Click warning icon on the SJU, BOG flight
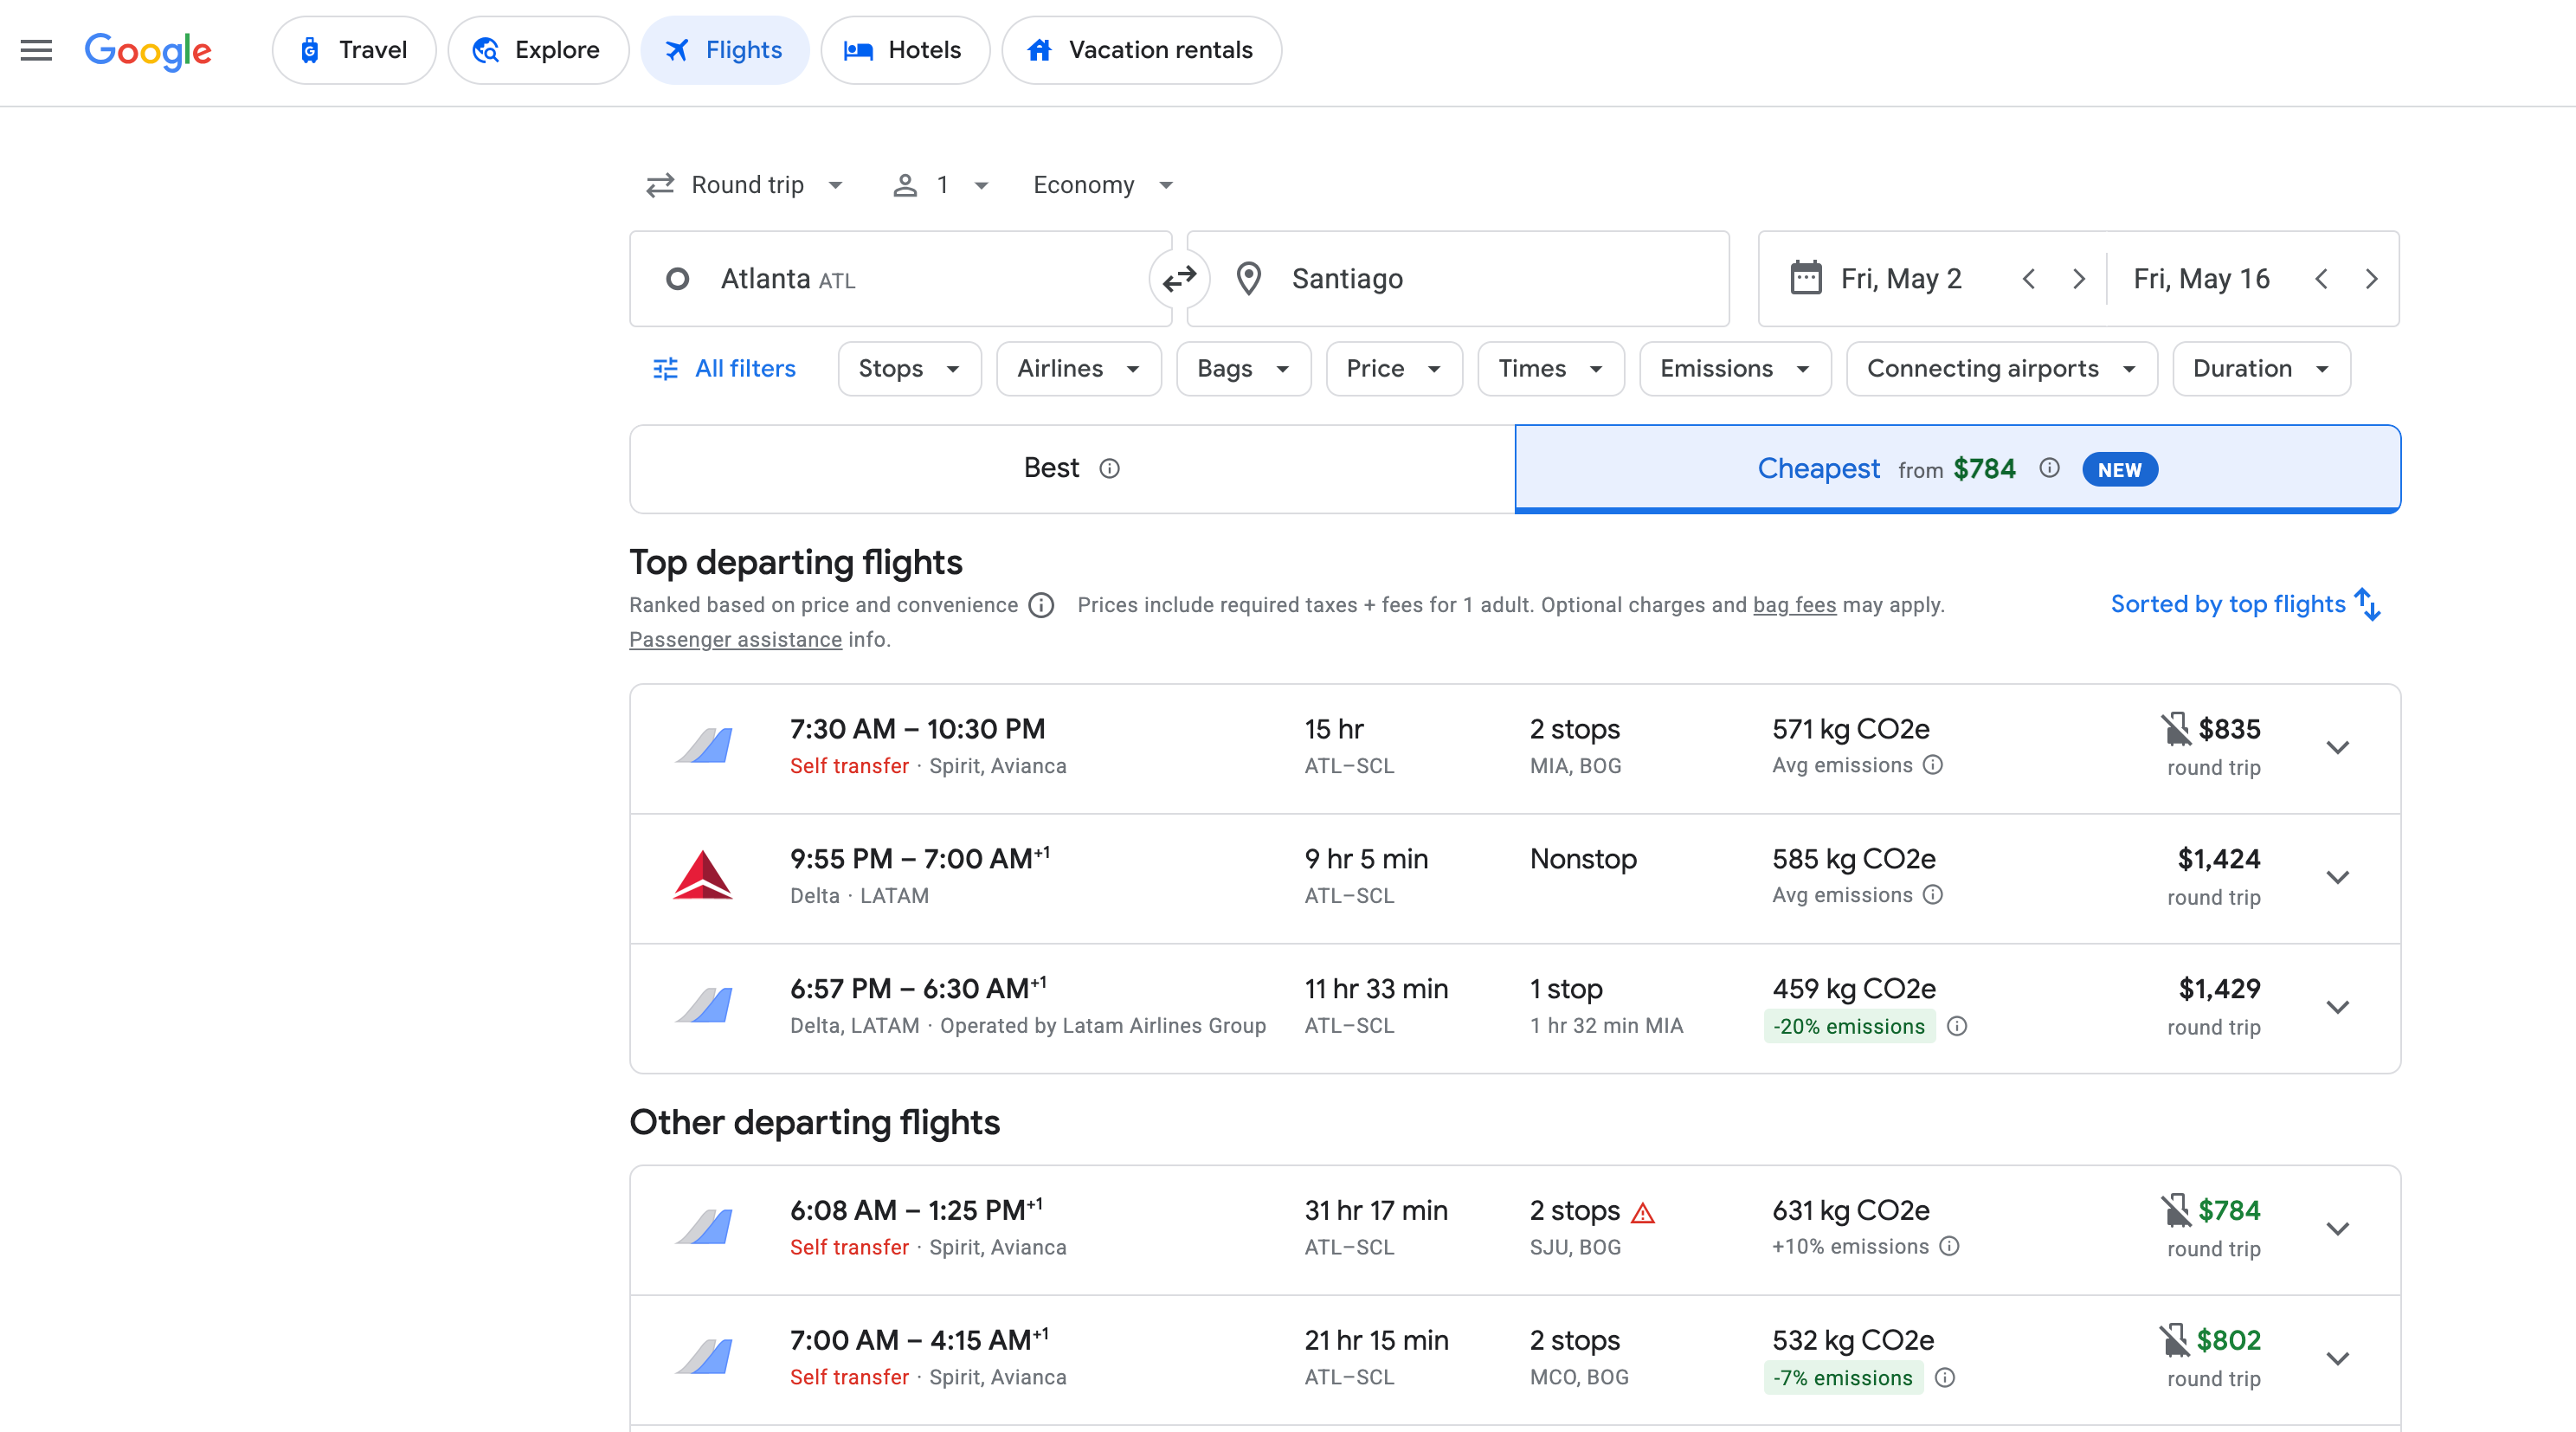Viewport: 2576px width, 1432px height. coord(1643,1212)
